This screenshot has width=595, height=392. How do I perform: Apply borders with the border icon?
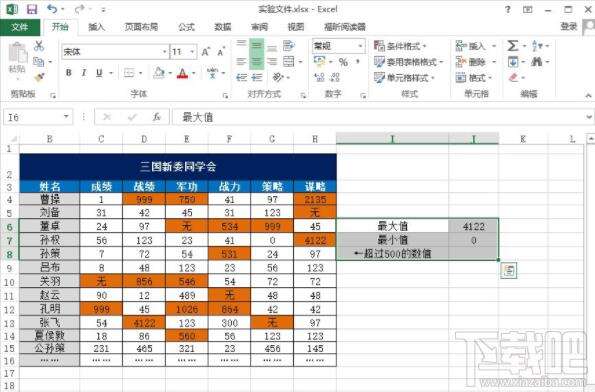[129, 72]
